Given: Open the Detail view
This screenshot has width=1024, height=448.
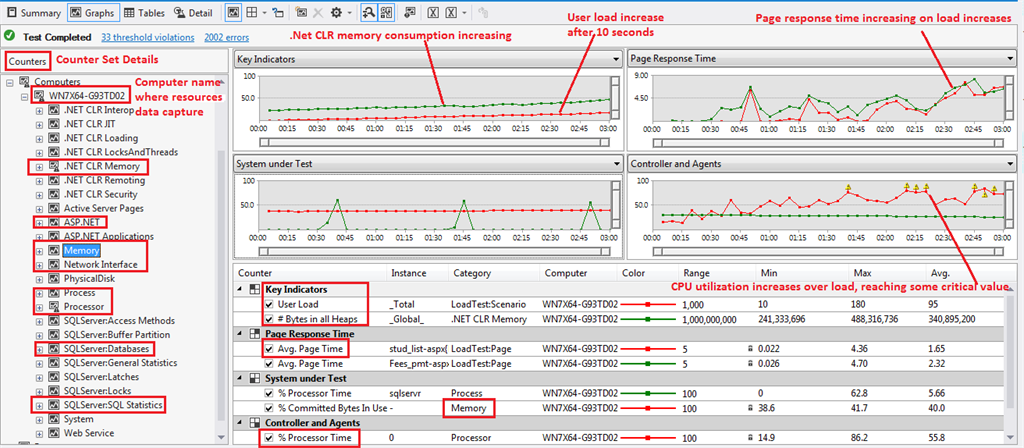Looking at the screenshot, I should coord(192,14).
